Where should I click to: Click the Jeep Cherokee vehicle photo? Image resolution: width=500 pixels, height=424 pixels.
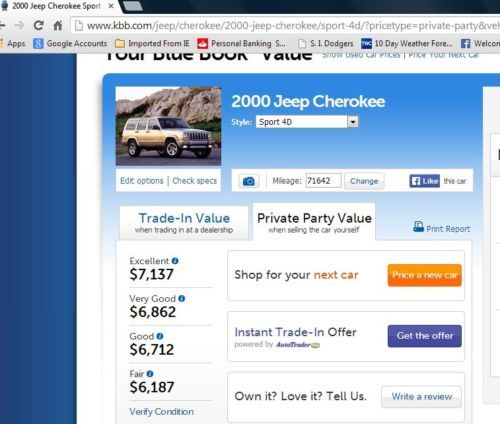click(x=168, y=126)
